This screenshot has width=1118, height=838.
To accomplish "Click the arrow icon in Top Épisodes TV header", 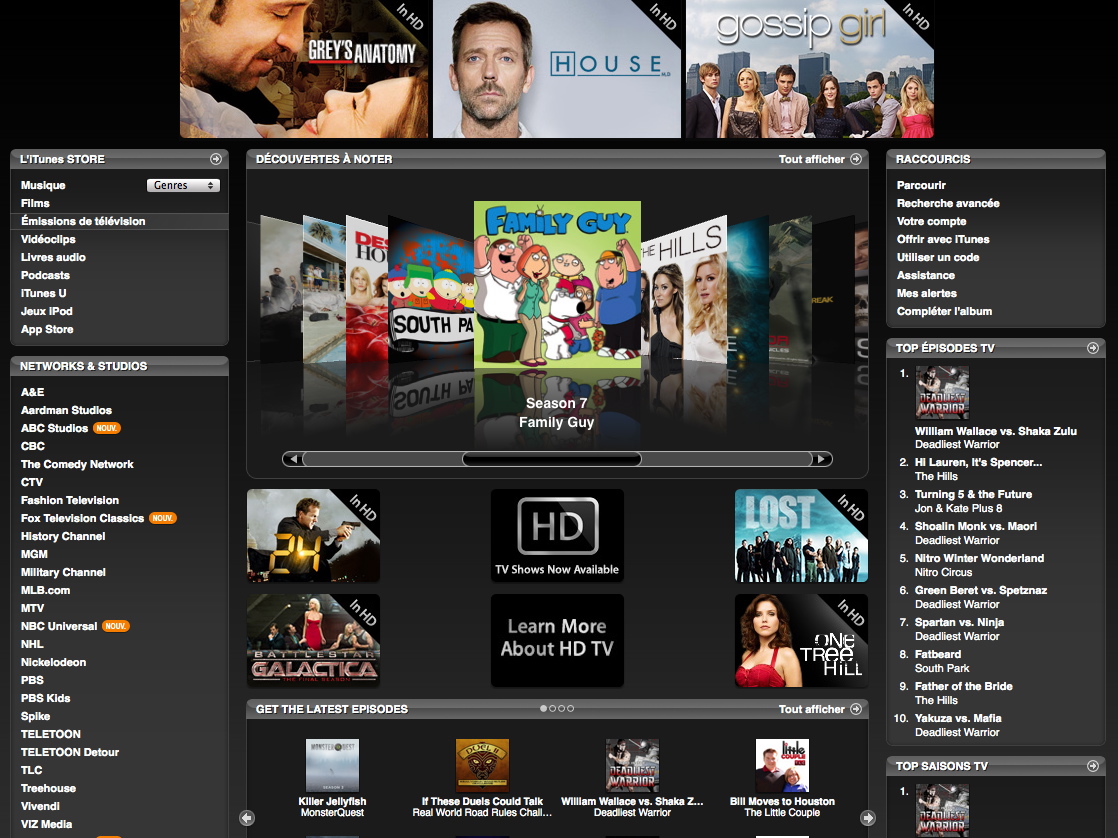I will [1092, 348].
